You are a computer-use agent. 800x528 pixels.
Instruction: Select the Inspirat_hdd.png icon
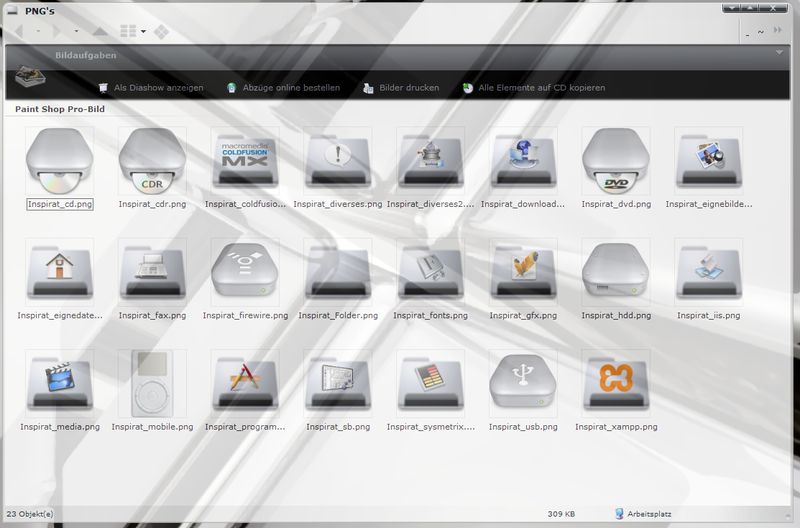click(x=616, y=271)
